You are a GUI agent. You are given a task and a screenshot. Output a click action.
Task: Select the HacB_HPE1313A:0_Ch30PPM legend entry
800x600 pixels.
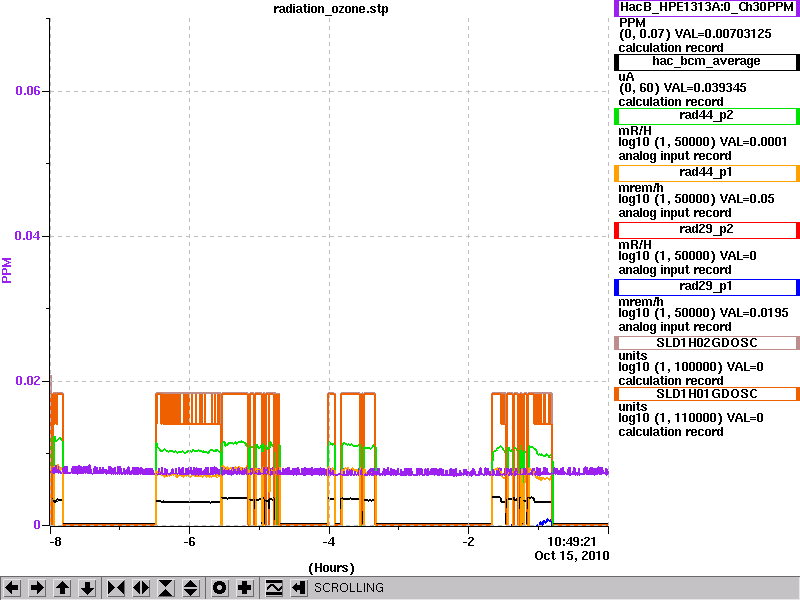coord(707,8)
